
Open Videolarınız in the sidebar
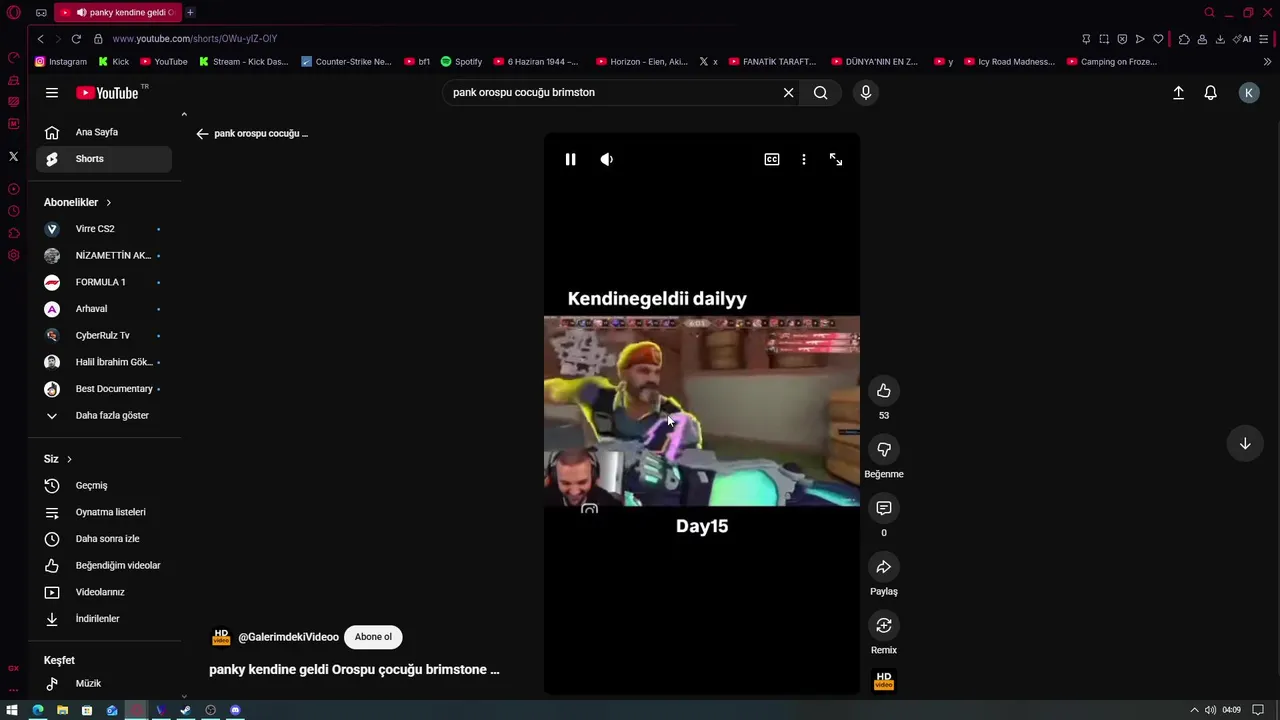tap(104, 592)
